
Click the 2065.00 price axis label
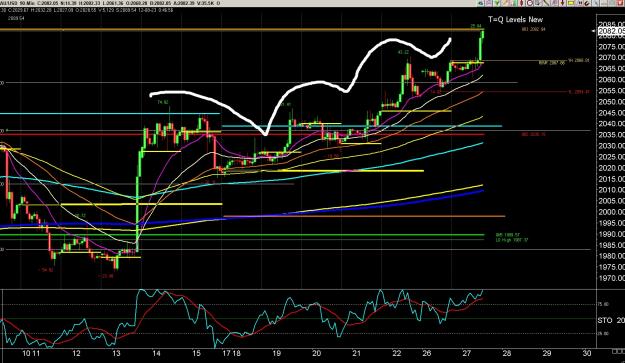coord(611,69)
